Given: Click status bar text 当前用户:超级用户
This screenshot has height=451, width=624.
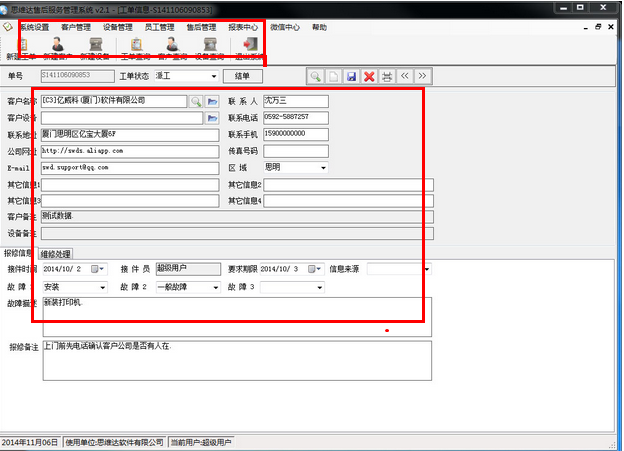Looking at the screenshot, I should 201,443.
